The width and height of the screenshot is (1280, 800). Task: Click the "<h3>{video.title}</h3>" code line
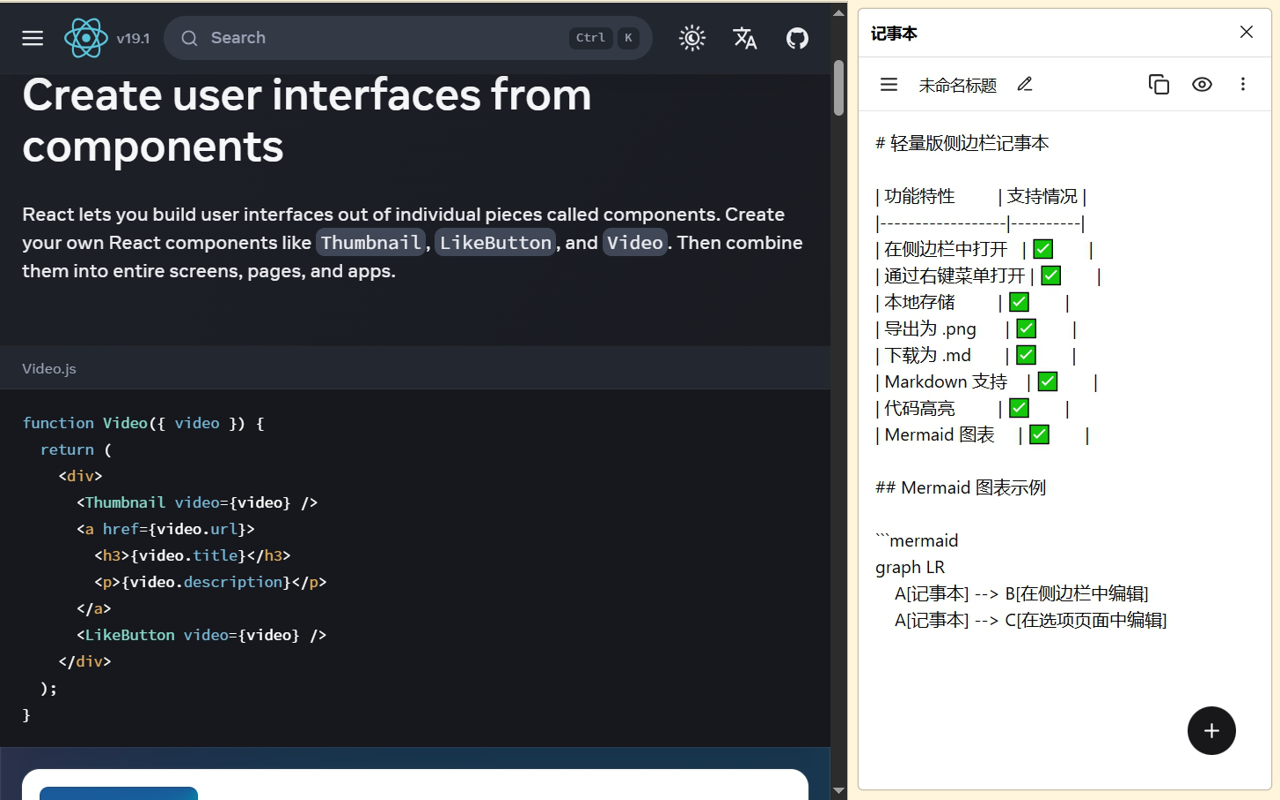coord(193,556)
